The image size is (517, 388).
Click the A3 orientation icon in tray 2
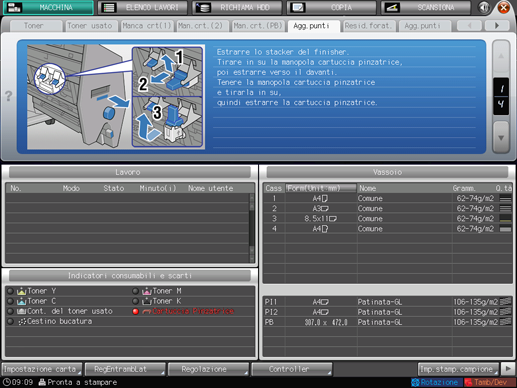(325, 208)
